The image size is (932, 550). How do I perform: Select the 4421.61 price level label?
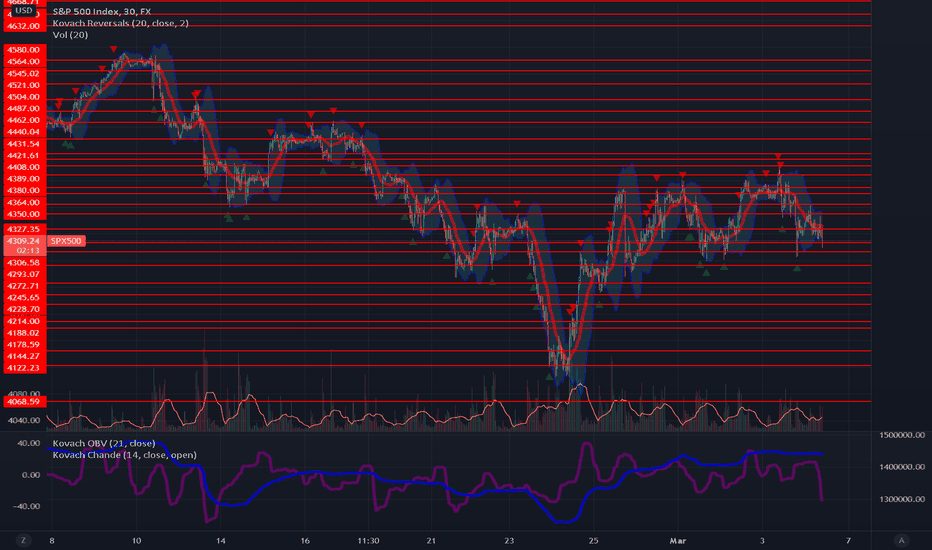tap(24, 156)
